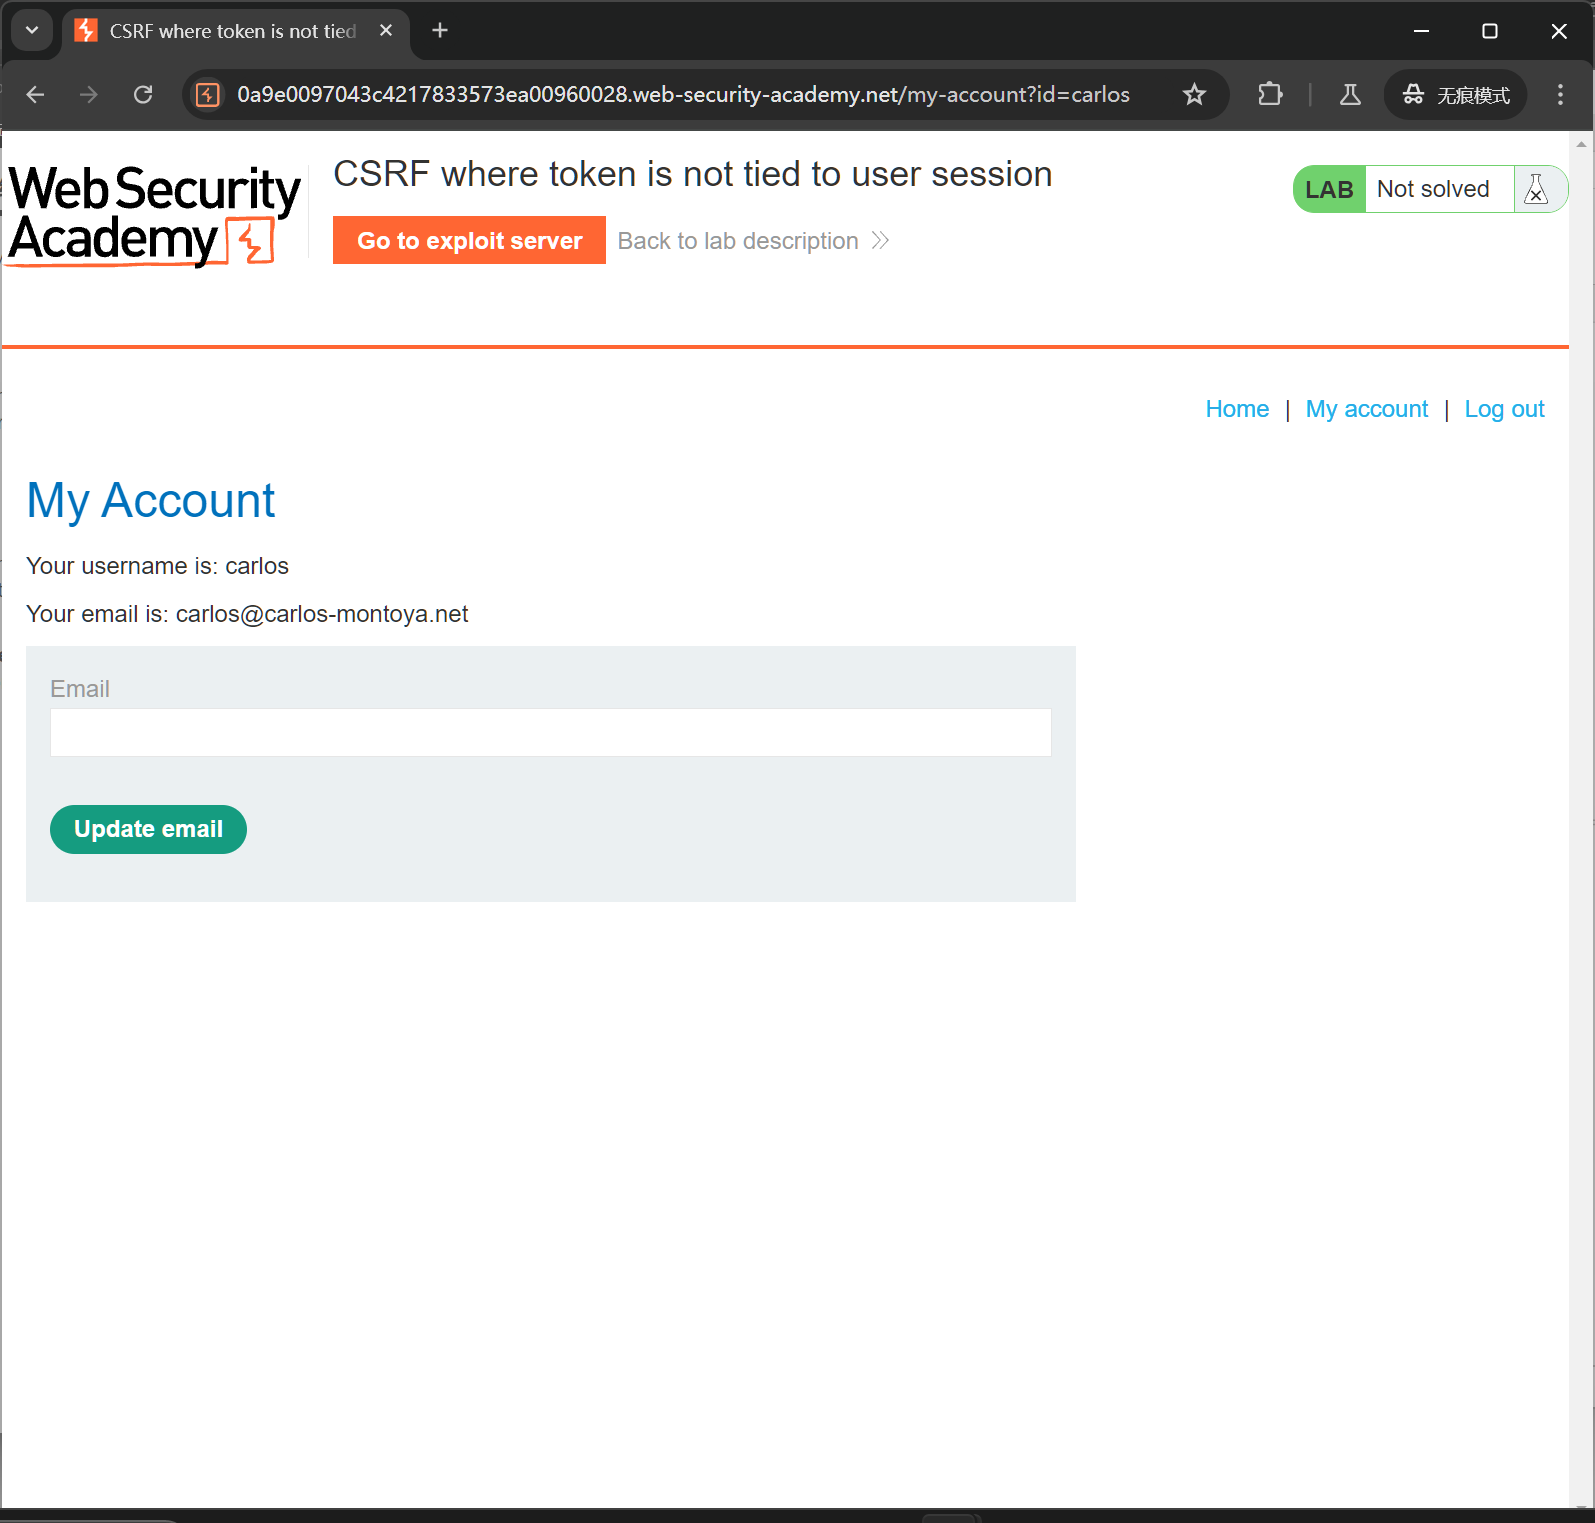The image size is (1595, 1523).
Task: Click the browser back arrow
Action: [x=36, y=95]
